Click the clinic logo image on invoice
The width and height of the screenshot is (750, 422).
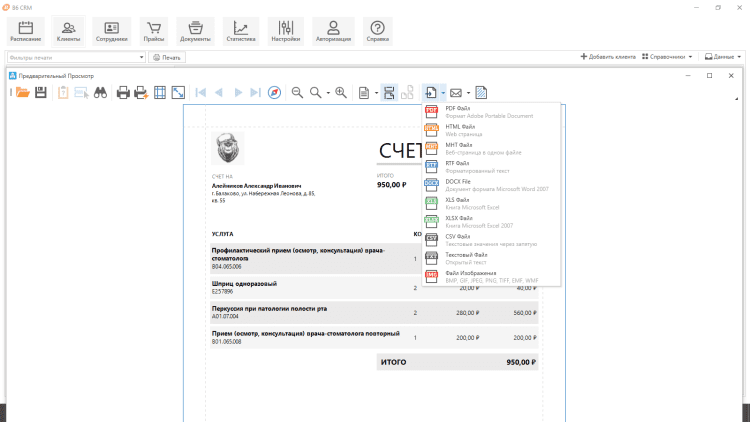click(228, 148)
